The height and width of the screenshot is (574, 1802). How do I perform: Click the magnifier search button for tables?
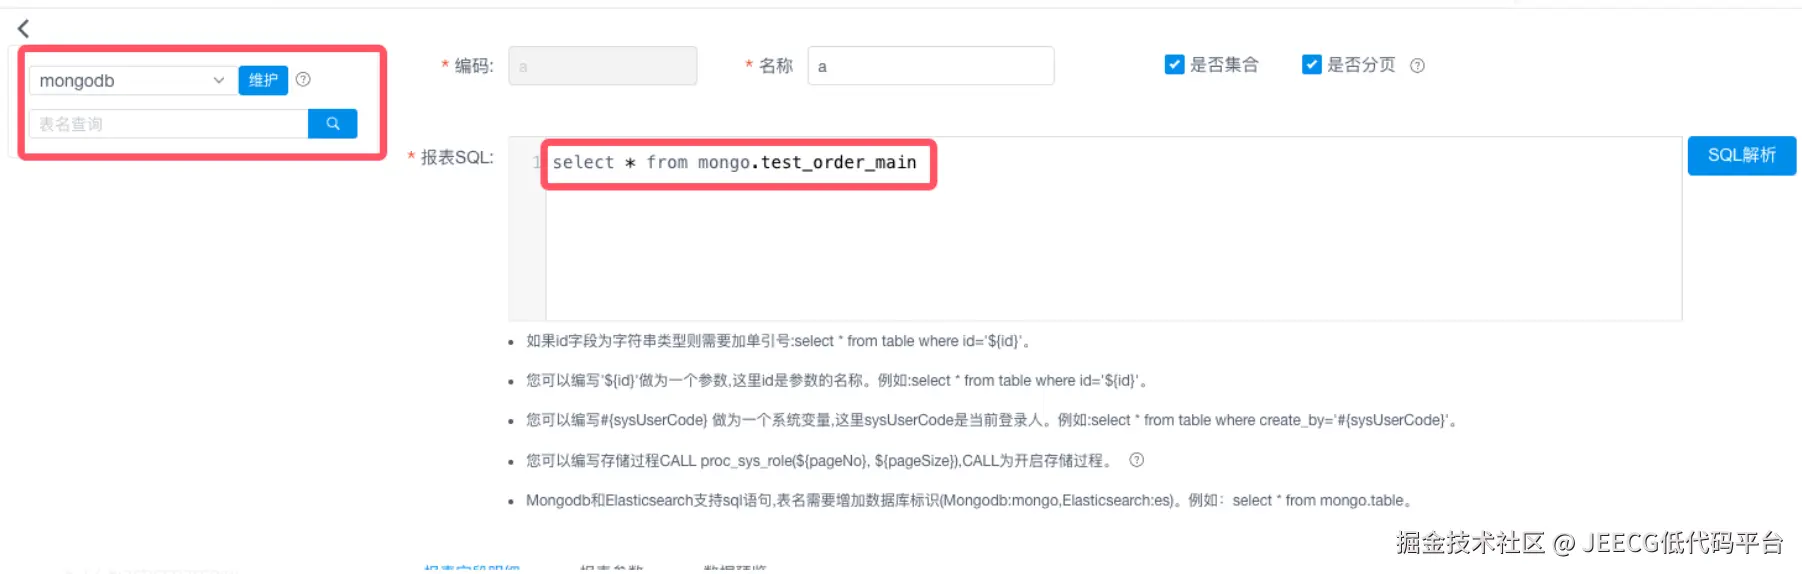(x=333, y=124)
